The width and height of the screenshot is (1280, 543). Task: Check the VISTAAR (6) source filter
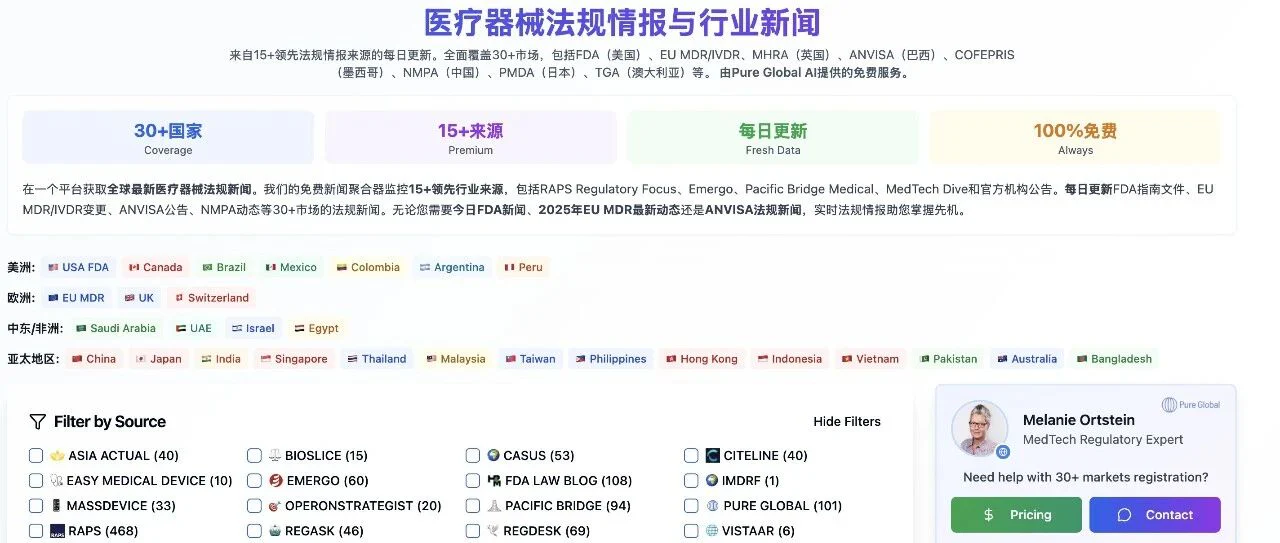[691, 531]
